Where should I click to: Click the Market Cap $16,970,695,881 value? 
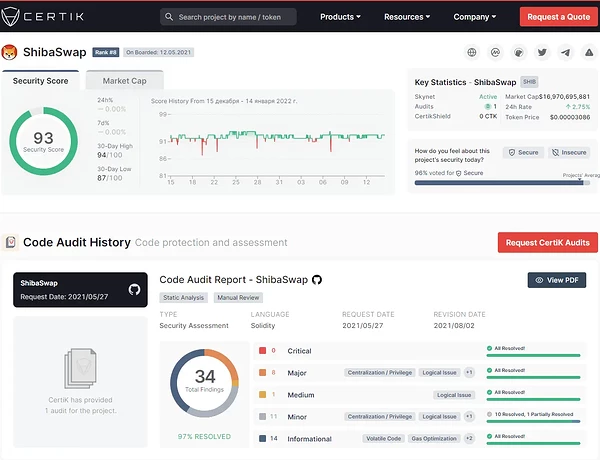564,96
